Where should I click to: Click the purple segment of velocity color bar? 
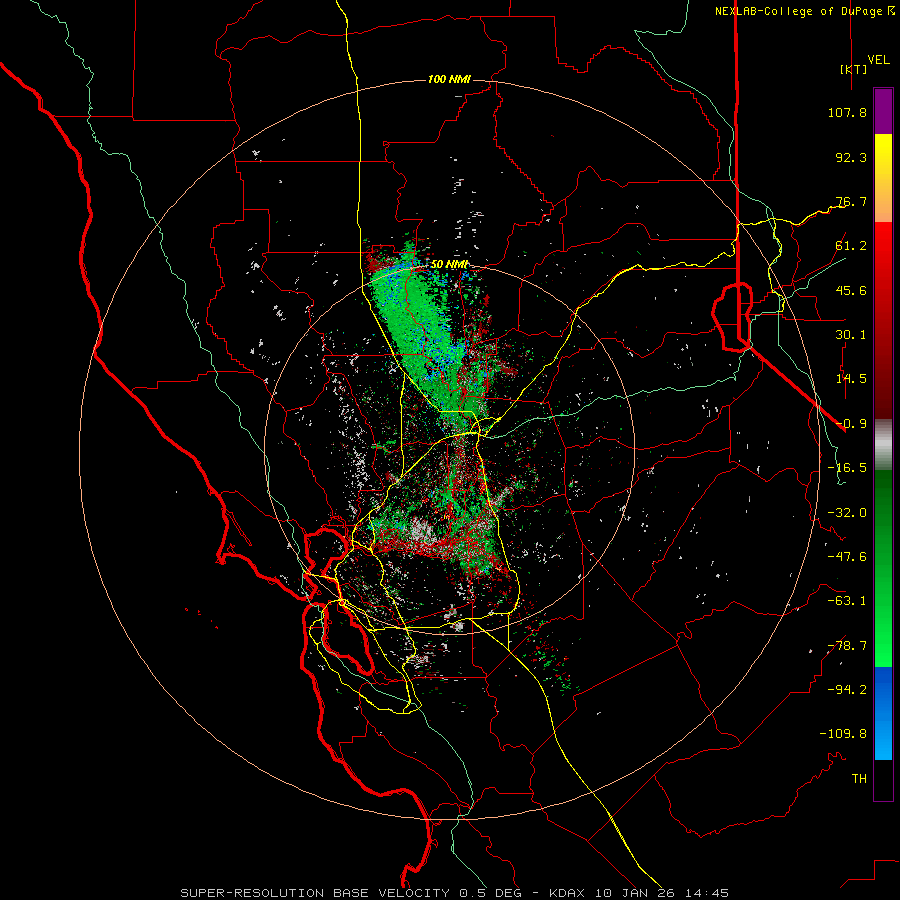(x=883, y=111)
